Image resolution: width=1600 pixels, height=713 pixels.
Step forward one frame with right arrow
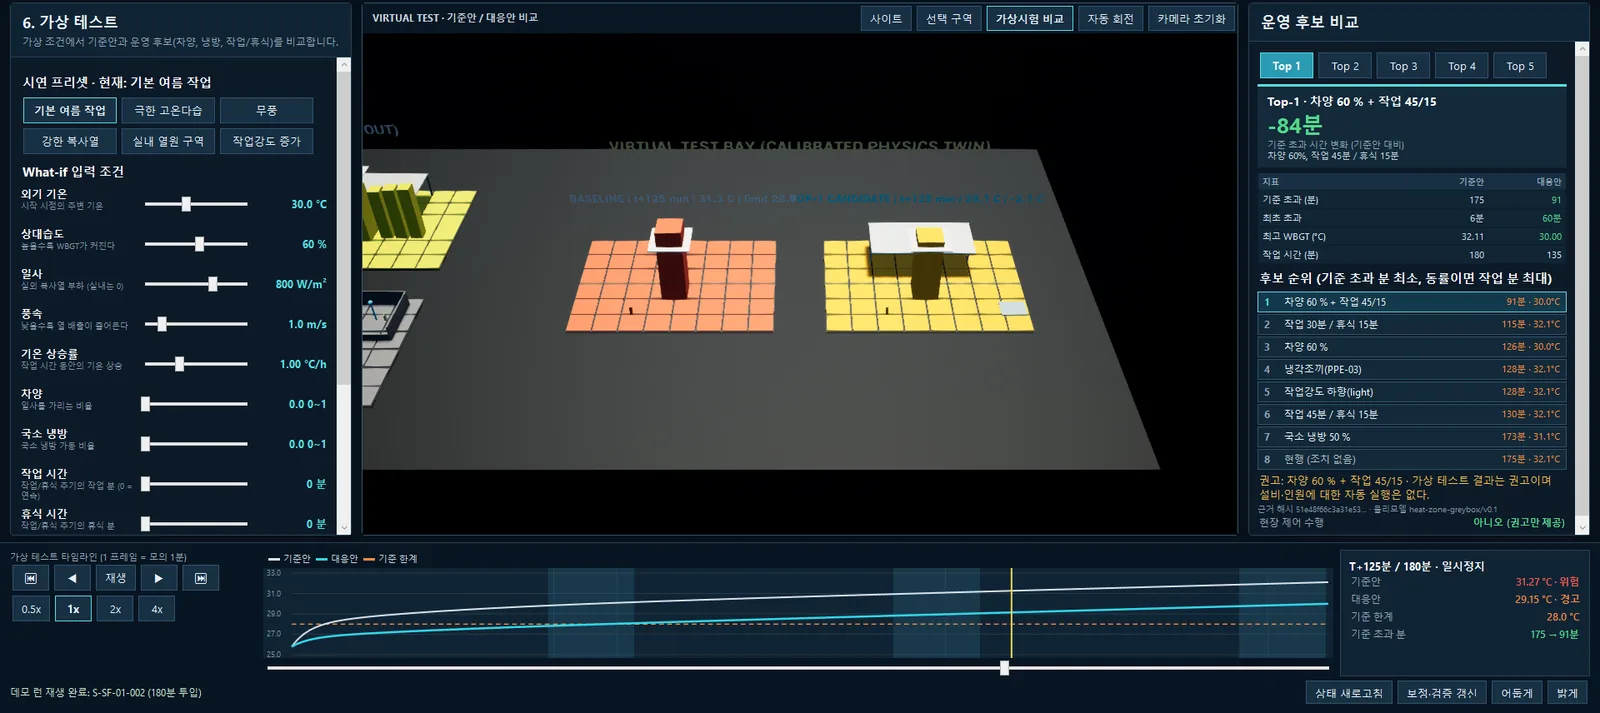(x=158, y=578)
